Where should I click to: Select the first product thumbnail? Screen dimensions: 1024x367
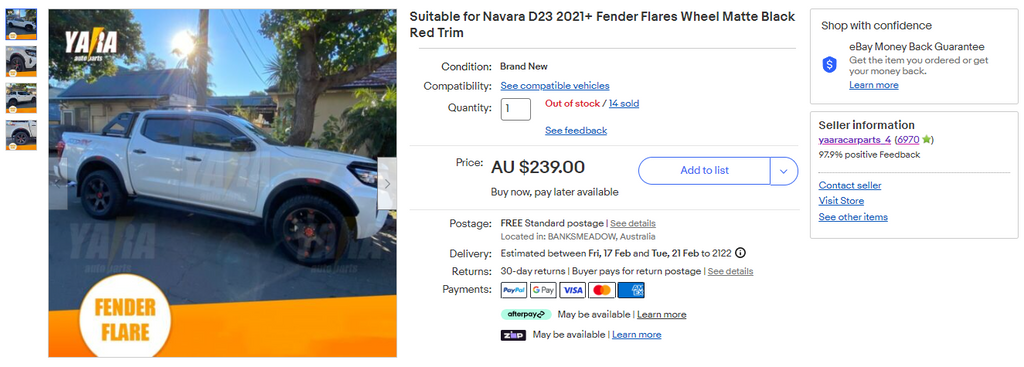[22, 24]
